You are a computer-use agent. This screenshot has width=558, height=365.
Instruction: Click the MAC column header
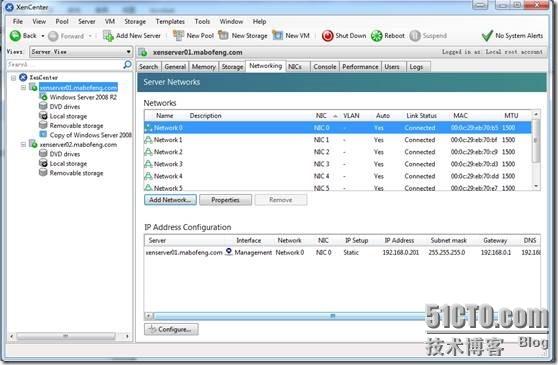(x=460, y=116)
